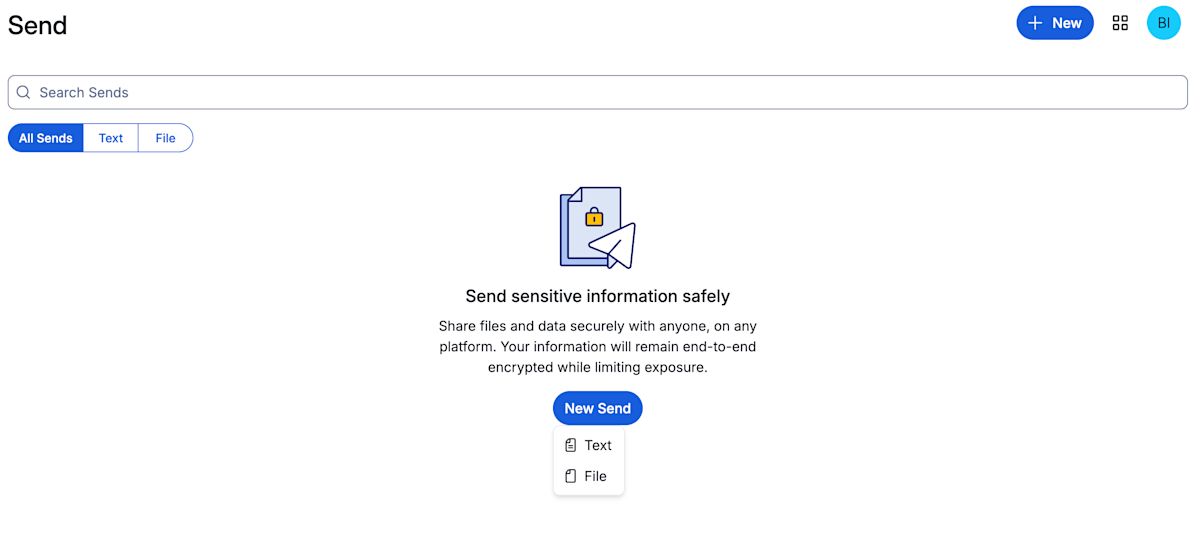
Task: Click the text document icon in the dropdown
Action: point(570,445)
